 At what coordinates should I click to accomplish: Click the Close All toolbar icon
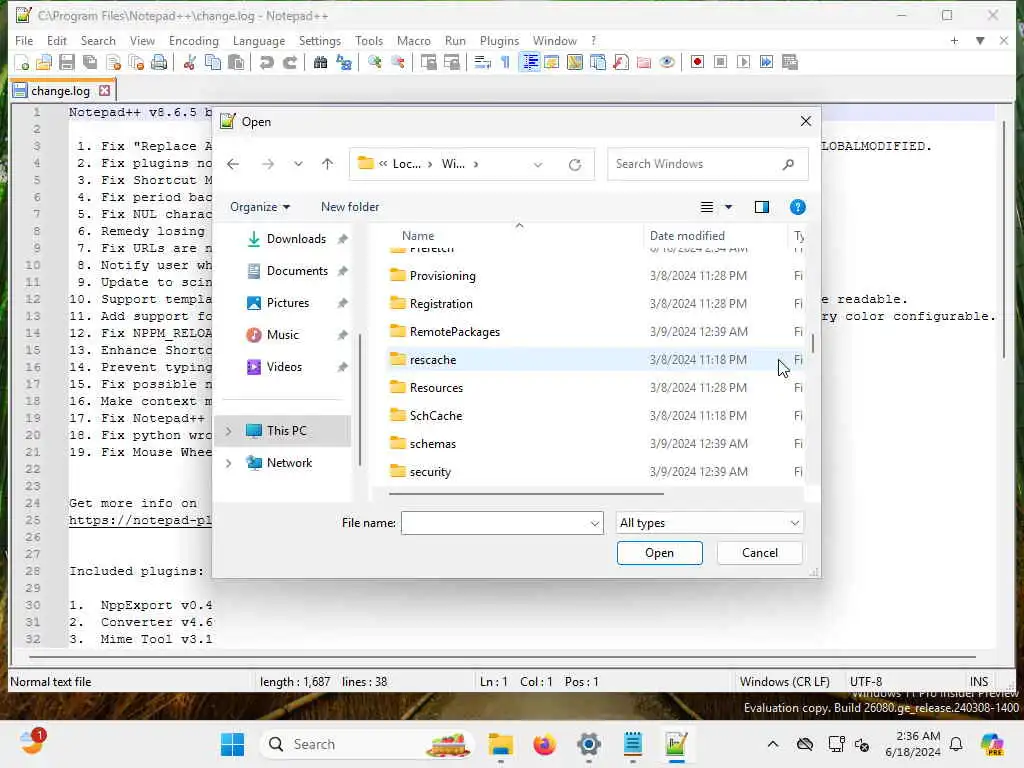point(136,63)
